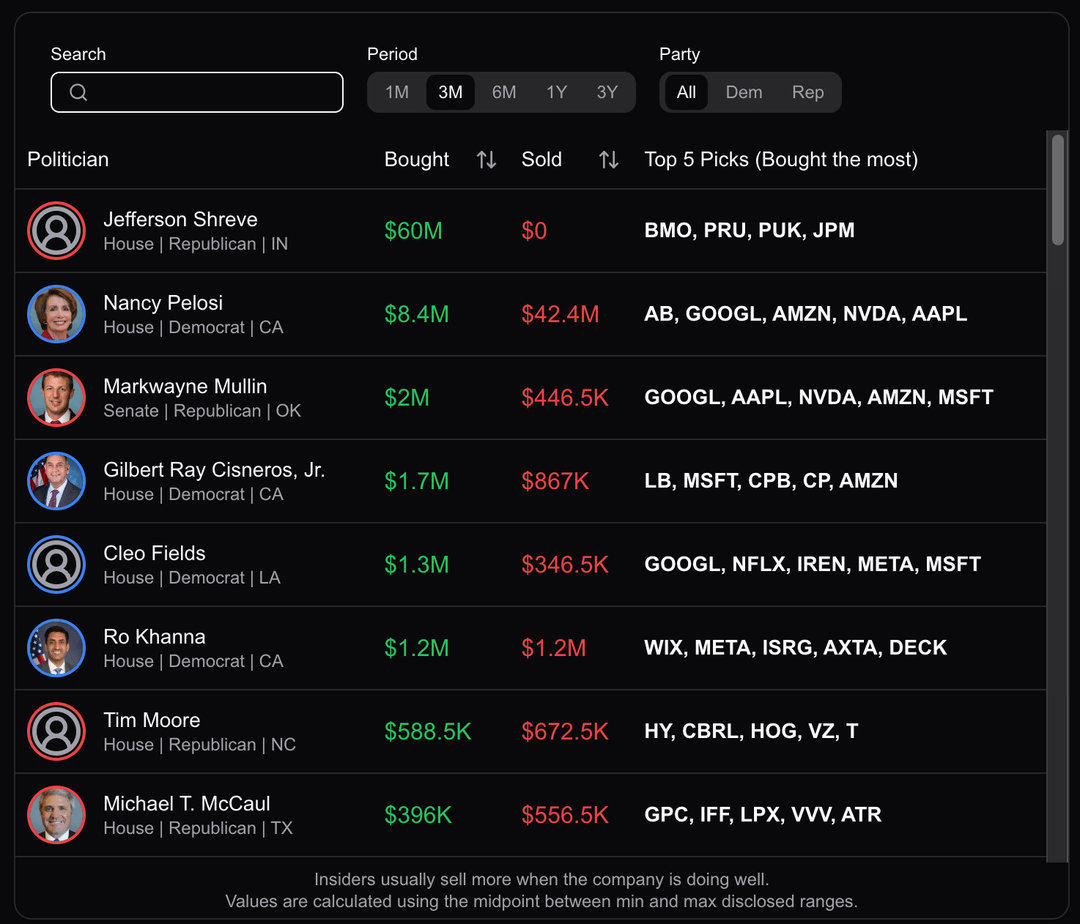
Task: Show All parties filter
Action: tap(686, 92)
